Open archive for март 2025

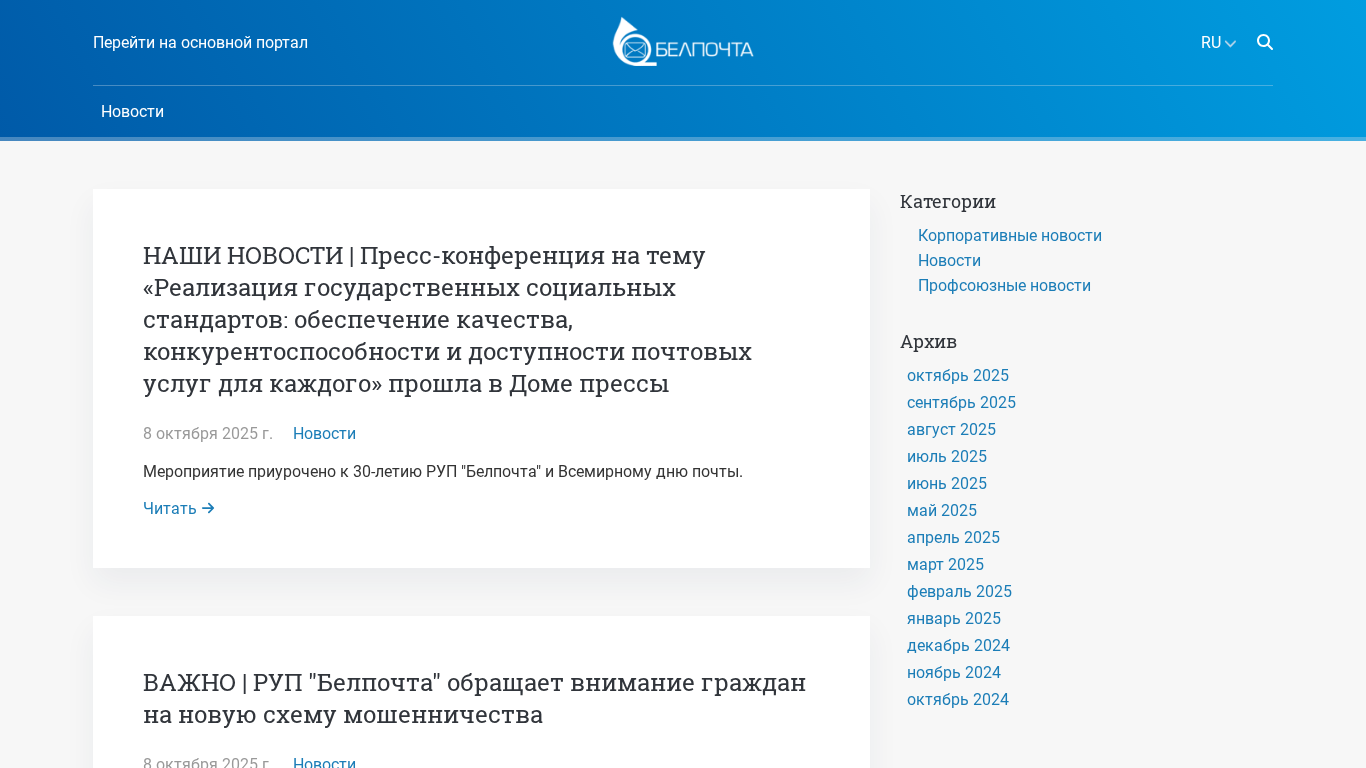point(945,564)
